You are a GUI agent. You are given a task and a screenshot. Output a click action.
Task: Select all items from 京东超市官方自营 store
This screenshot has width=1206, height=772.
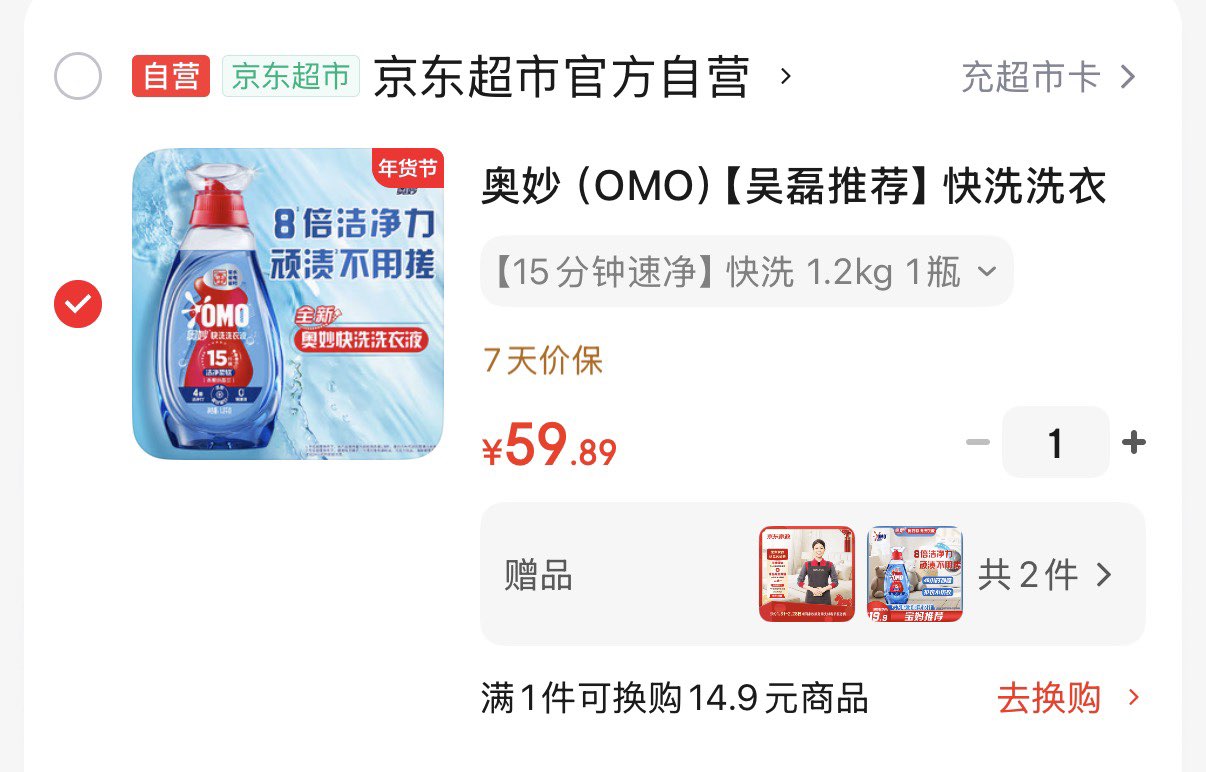click(x=78, y=76)
